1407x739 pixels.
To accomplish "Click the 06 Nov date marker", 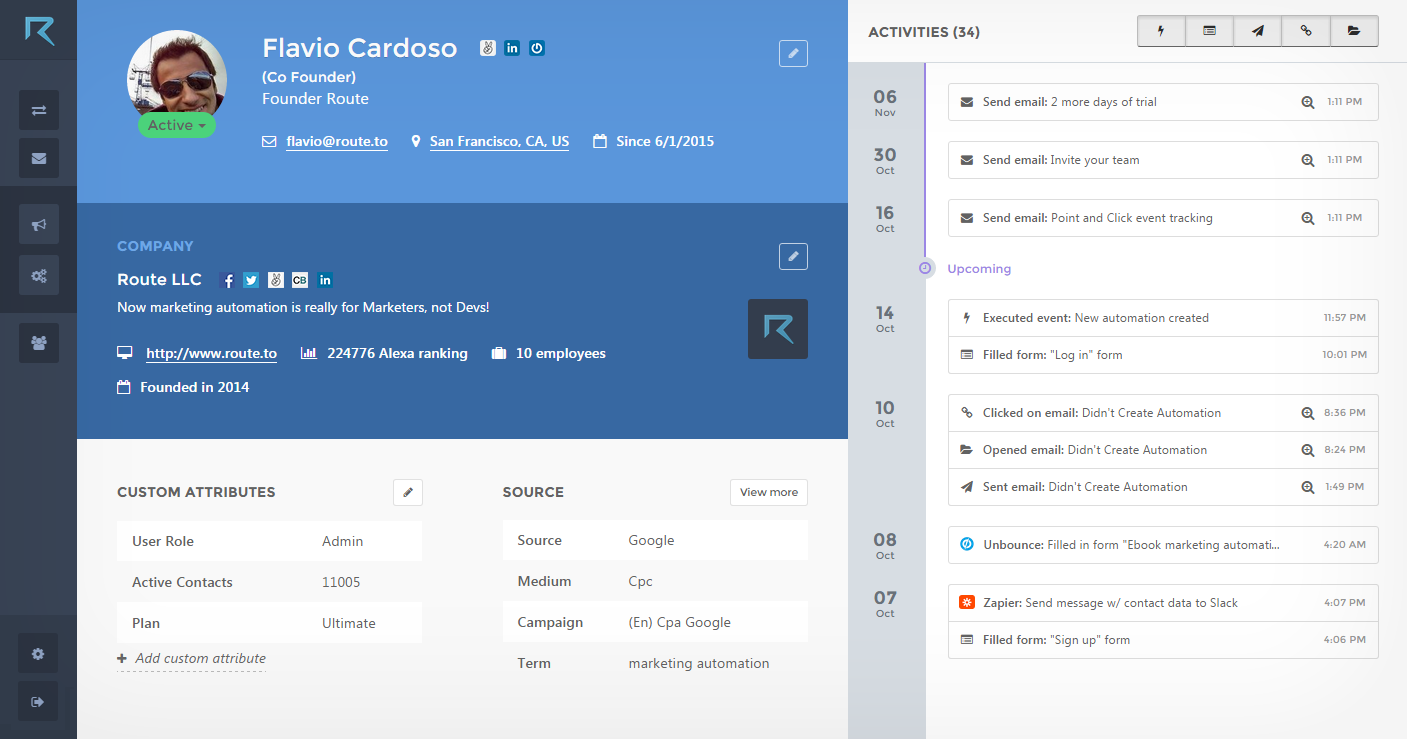I will pyautogui.click(x=885, y=103).
